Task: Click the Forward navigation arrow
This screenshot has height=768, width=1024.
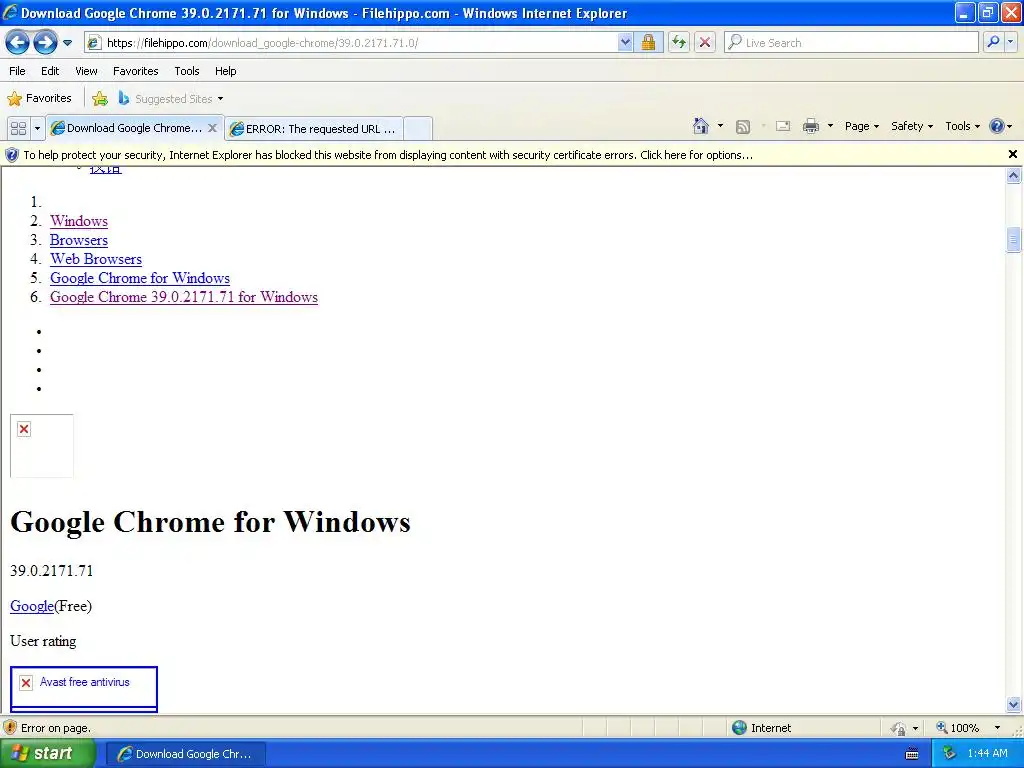Action: point(45,43)
